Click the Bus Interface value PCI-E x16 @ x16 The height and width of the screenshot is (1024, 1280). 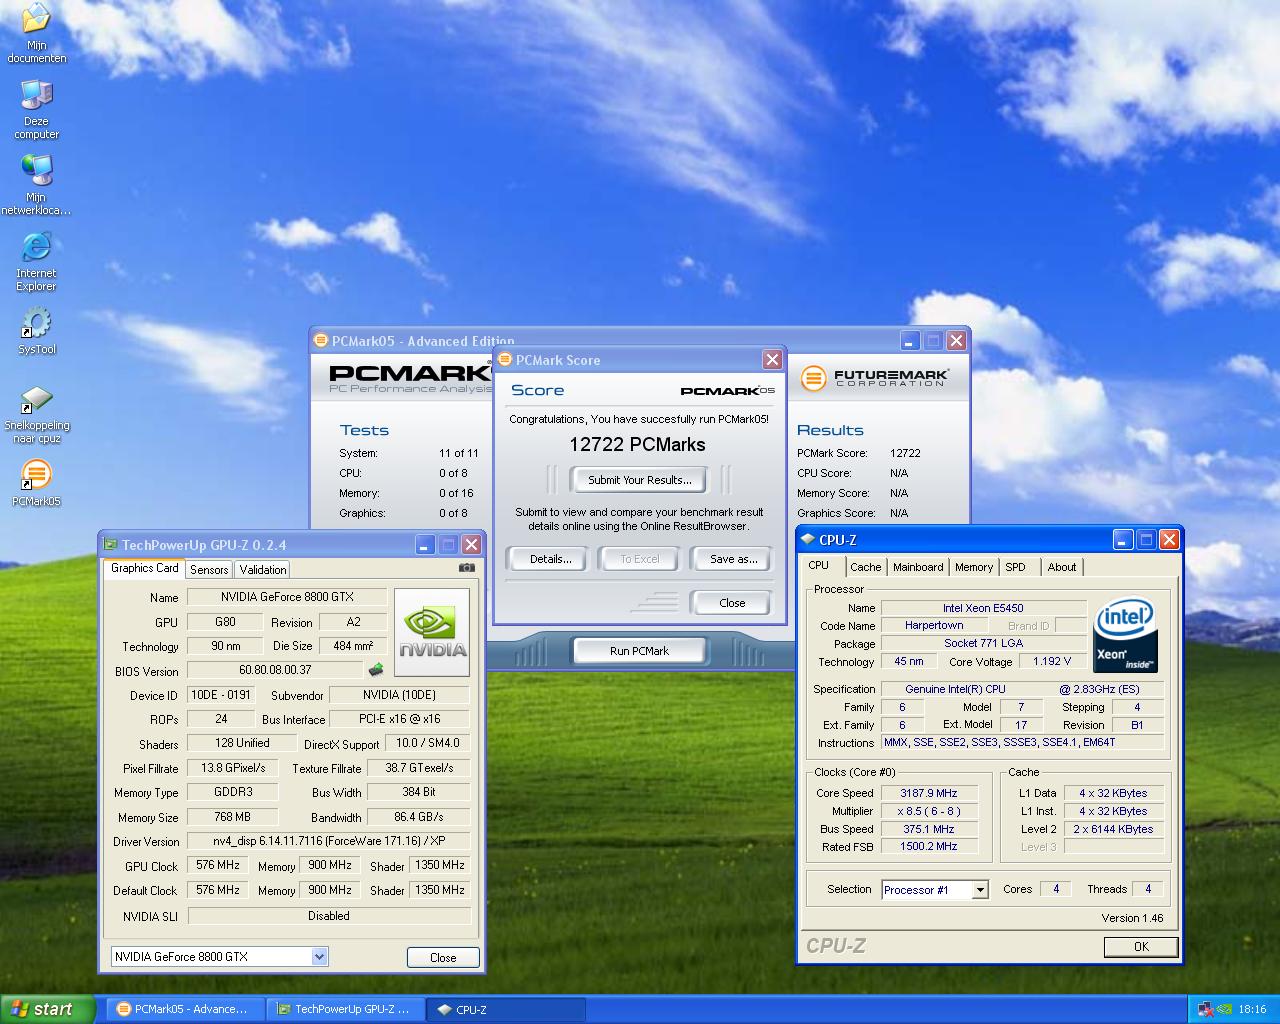[x=400, y=719]
